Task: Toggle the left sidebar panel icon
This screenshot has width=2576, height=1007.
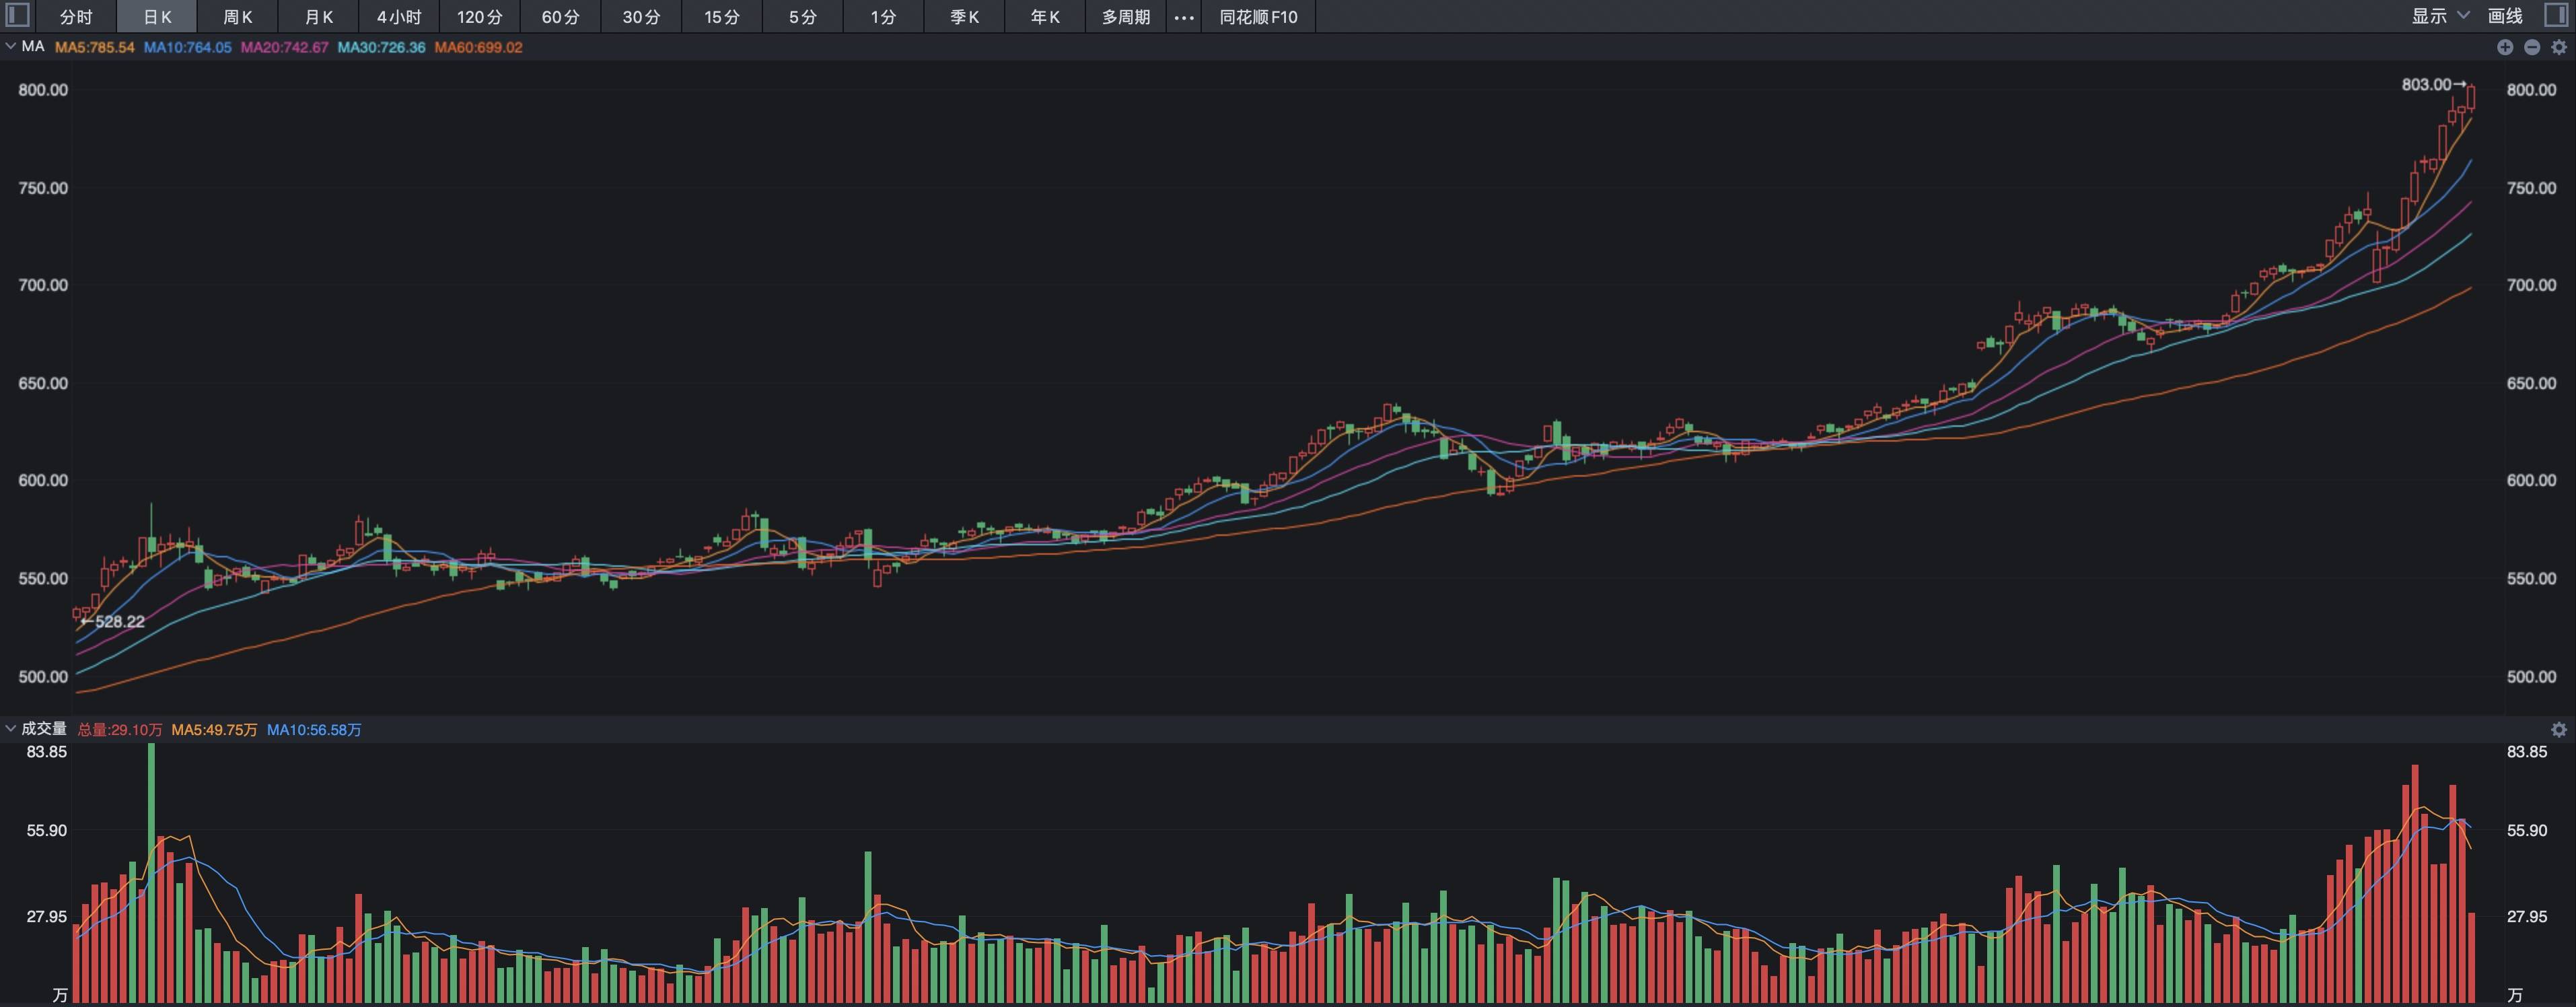Action: coord(17,15)
